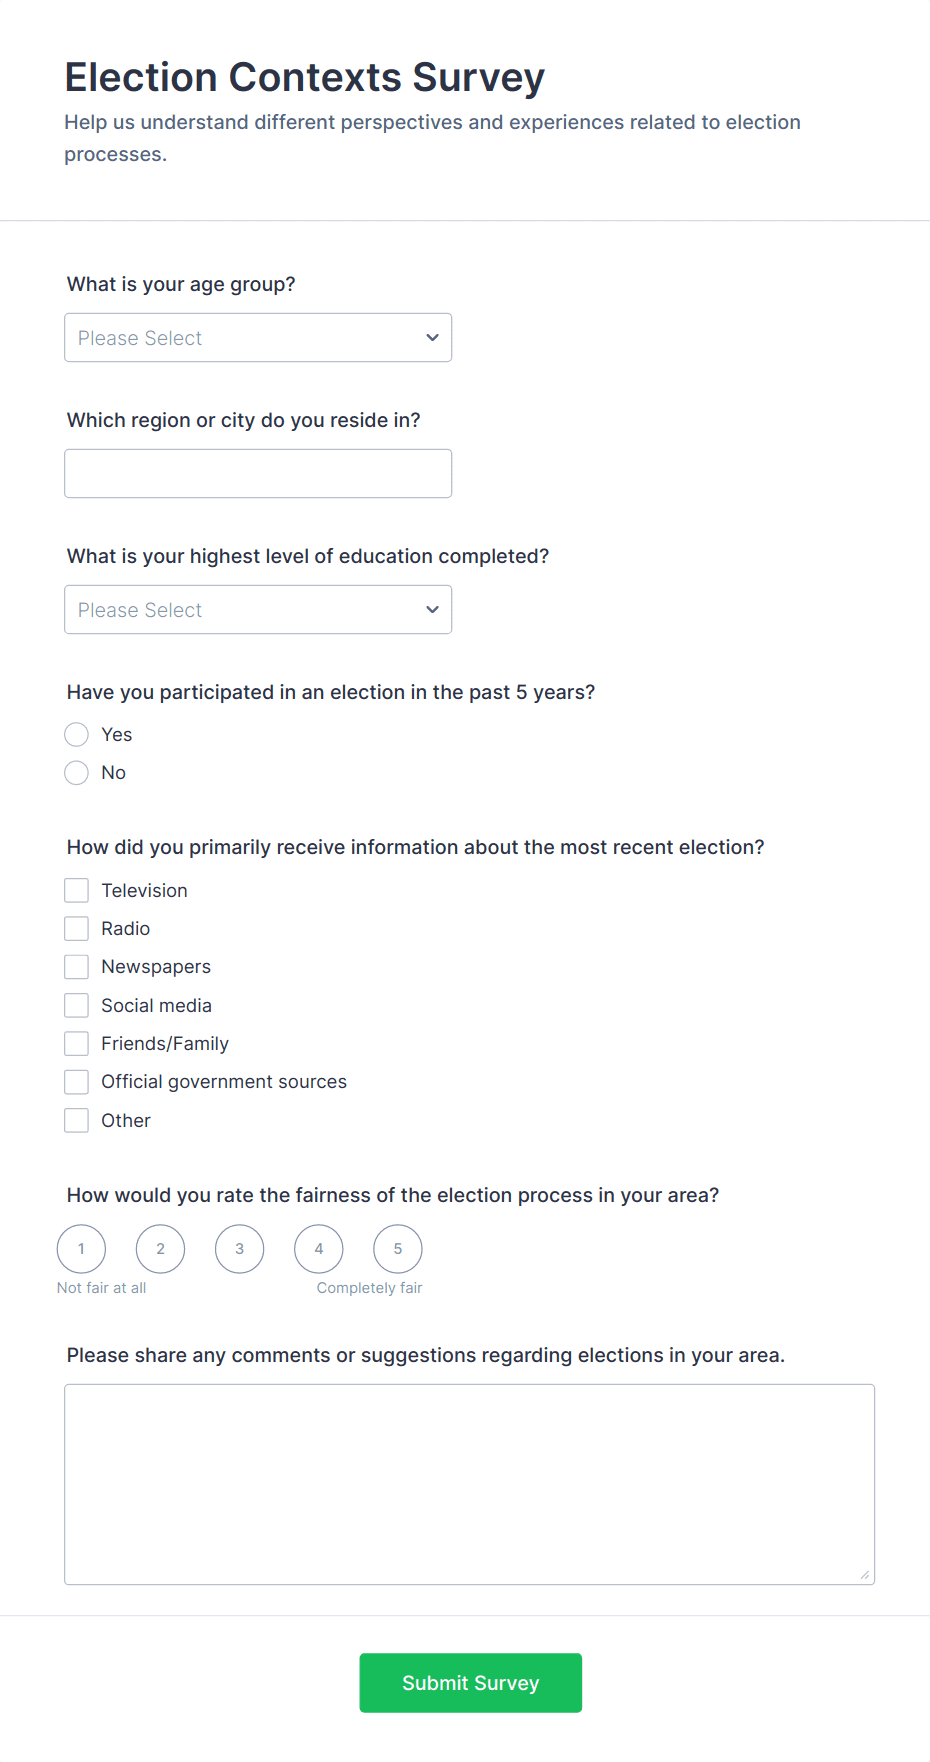Tick the Radio option

pos(77,929)
